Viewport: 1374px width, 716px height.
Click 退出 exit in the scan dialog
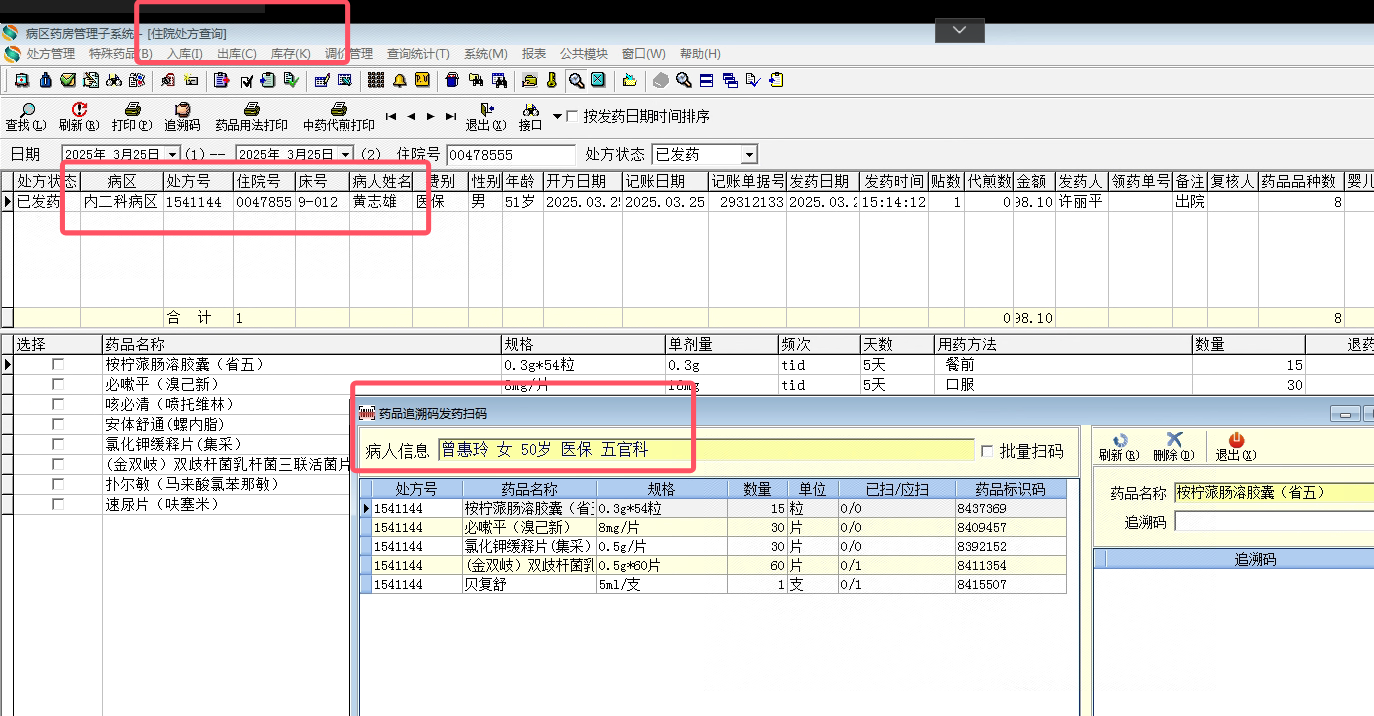(x=1235, y=447)
